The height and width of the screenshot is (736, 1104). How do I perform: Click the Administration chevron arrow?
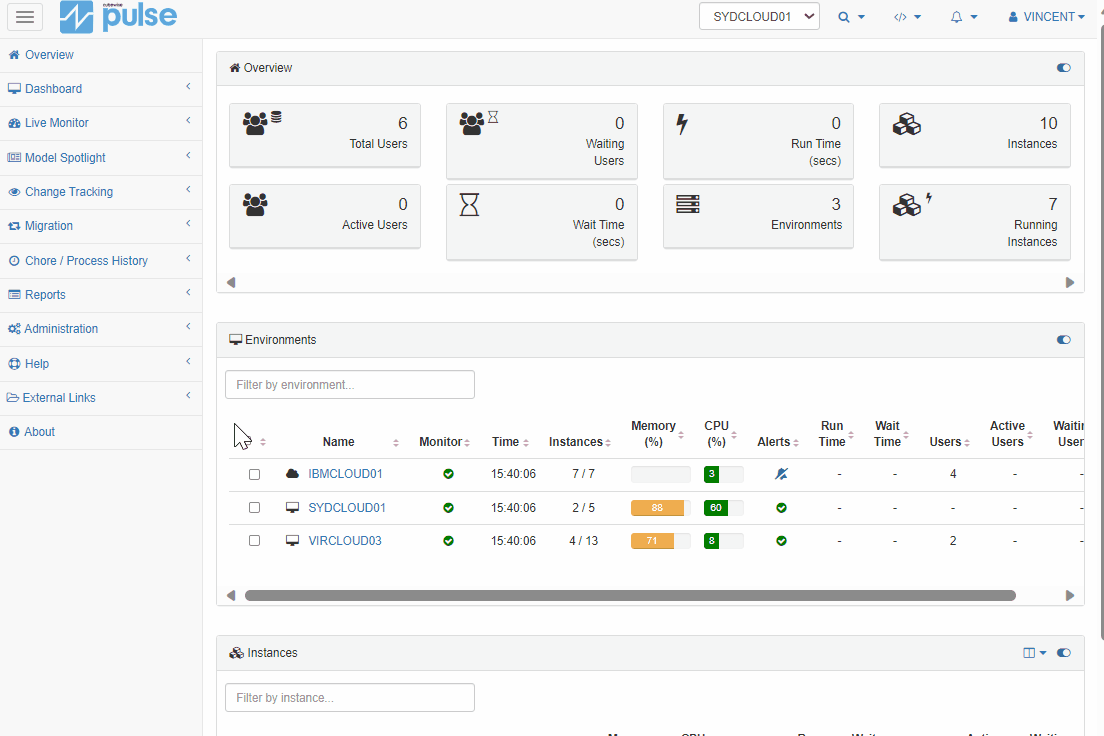point(188,327)
